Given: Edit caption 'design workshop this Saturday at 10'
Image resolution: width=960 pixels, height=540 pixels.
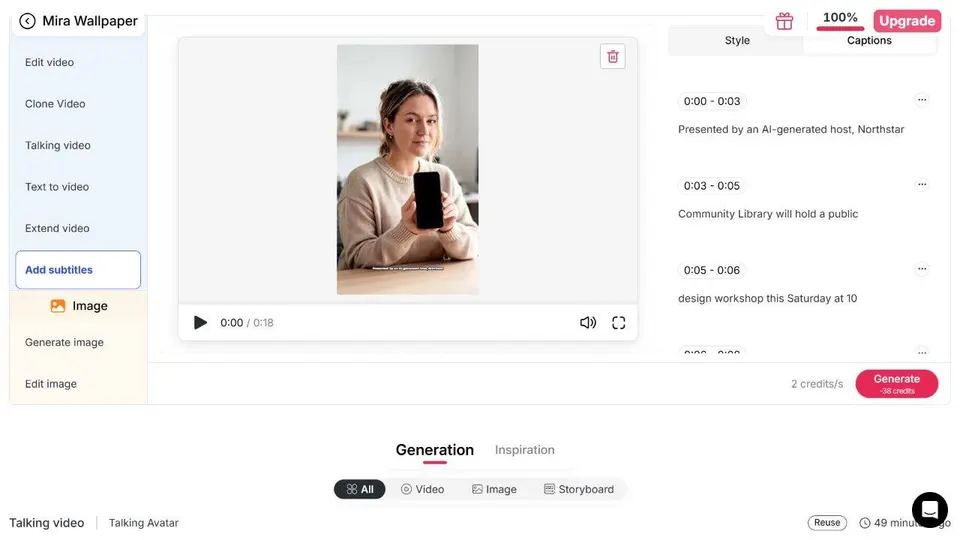Looking at the screenshot, I should [767, 298].
